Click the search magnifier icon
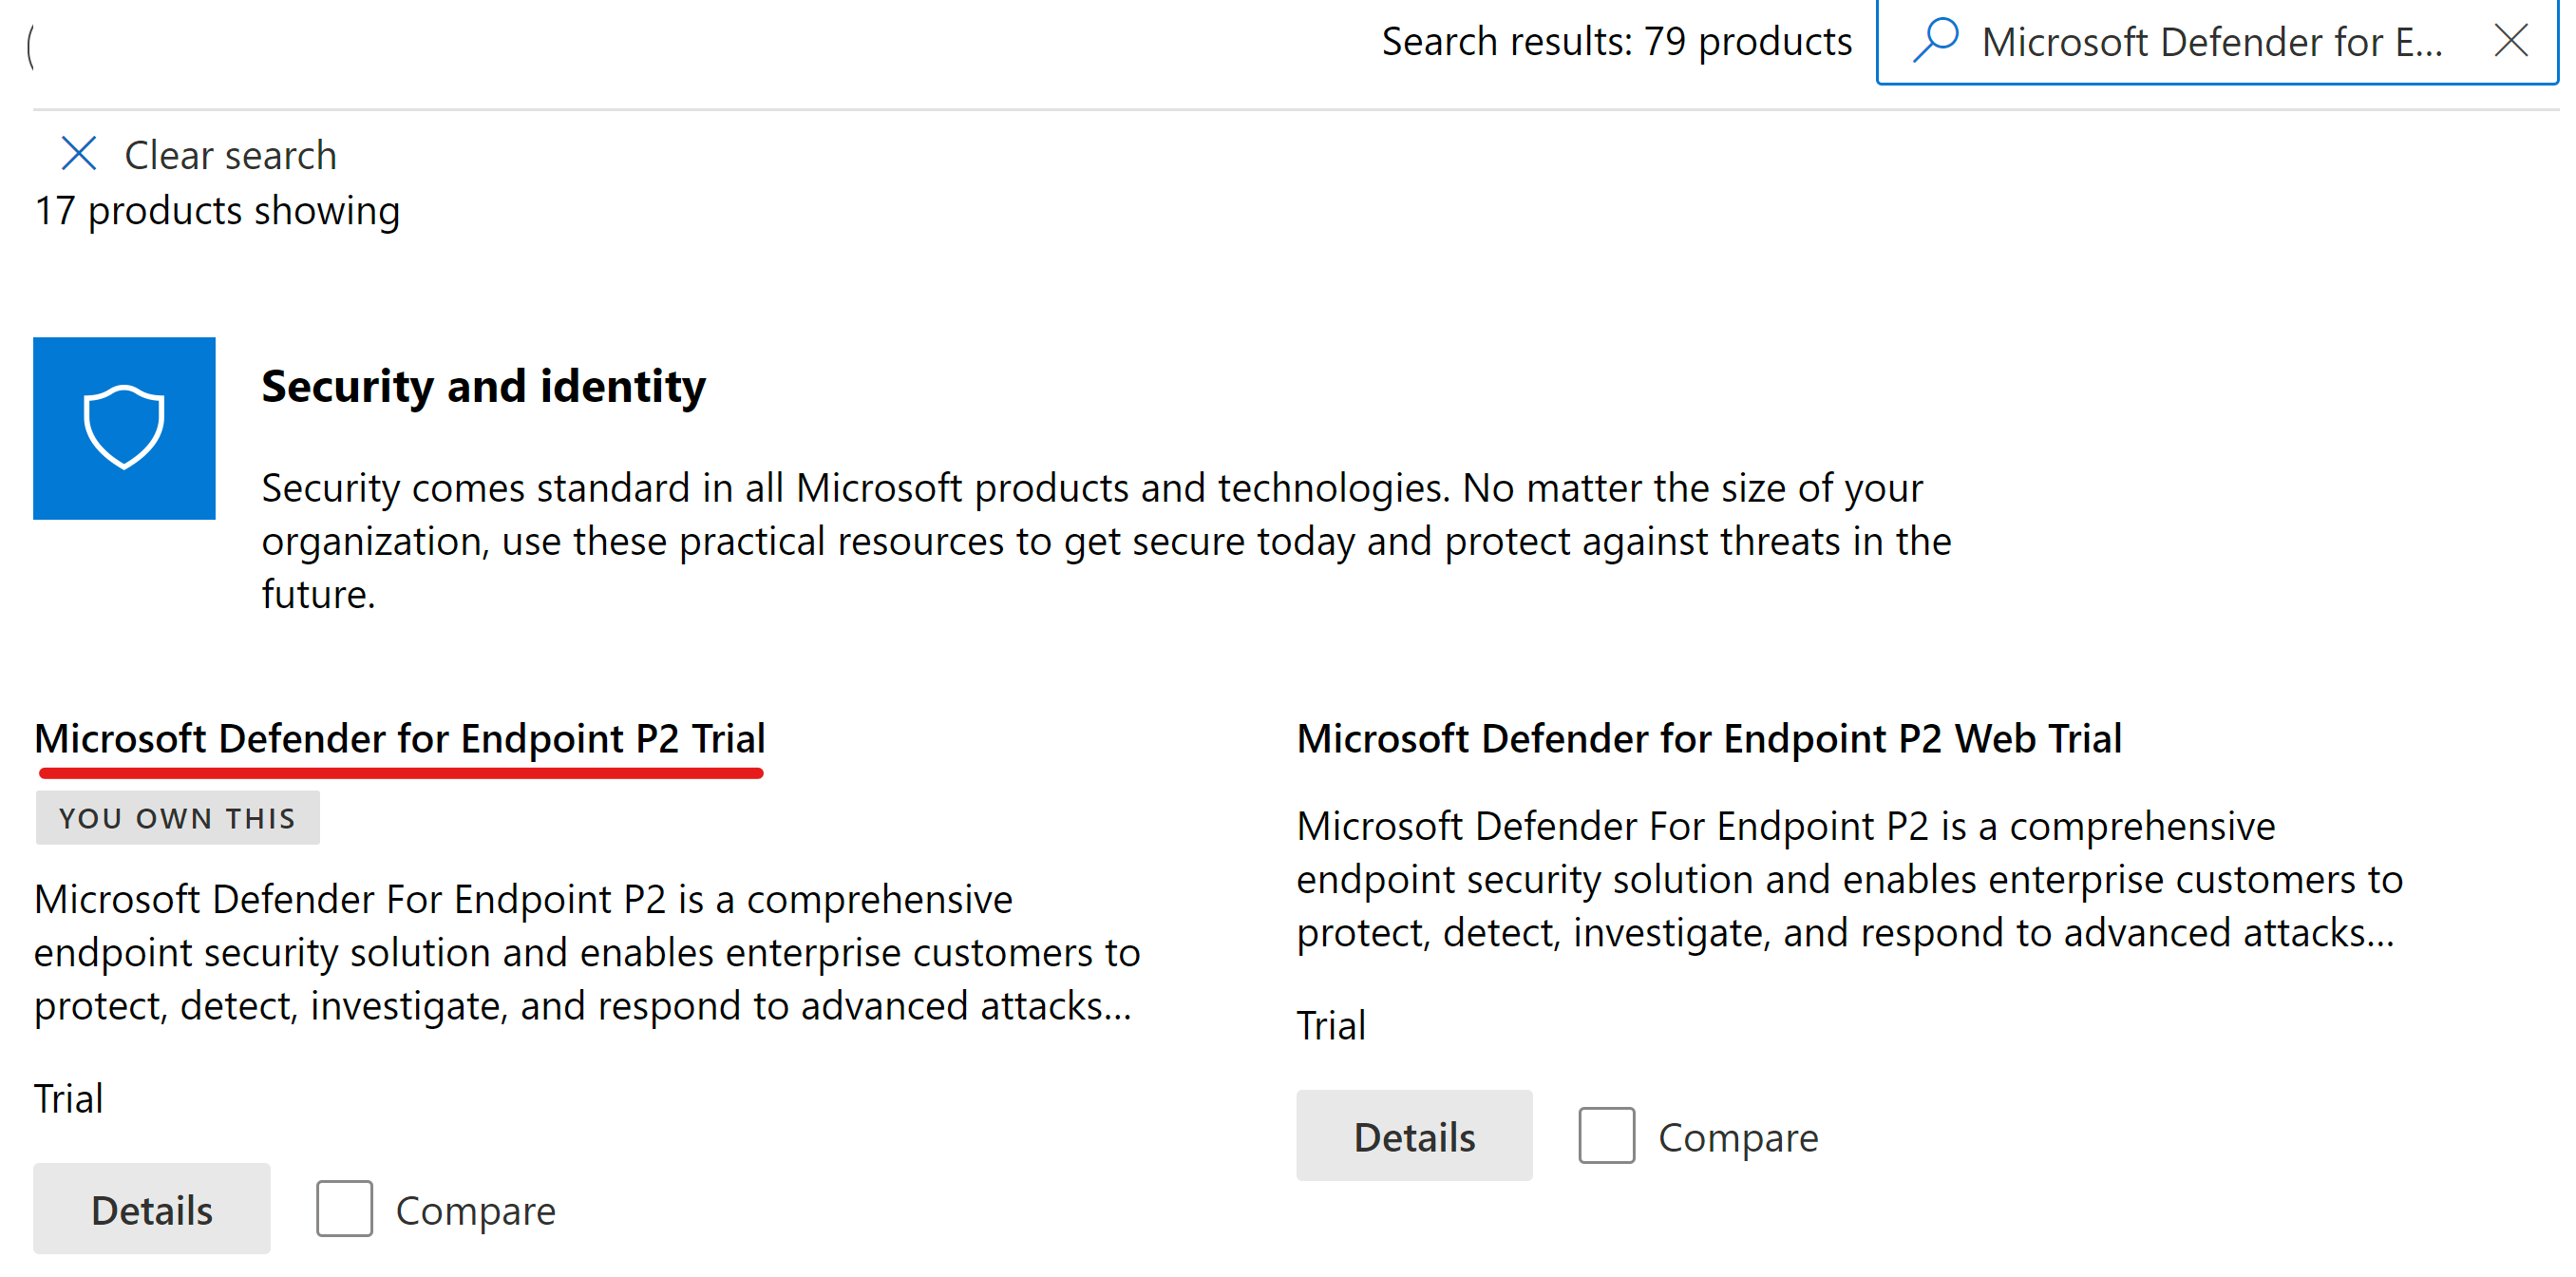The height and width of the screenshot is (1277, 2576). tap(1935, 40)
